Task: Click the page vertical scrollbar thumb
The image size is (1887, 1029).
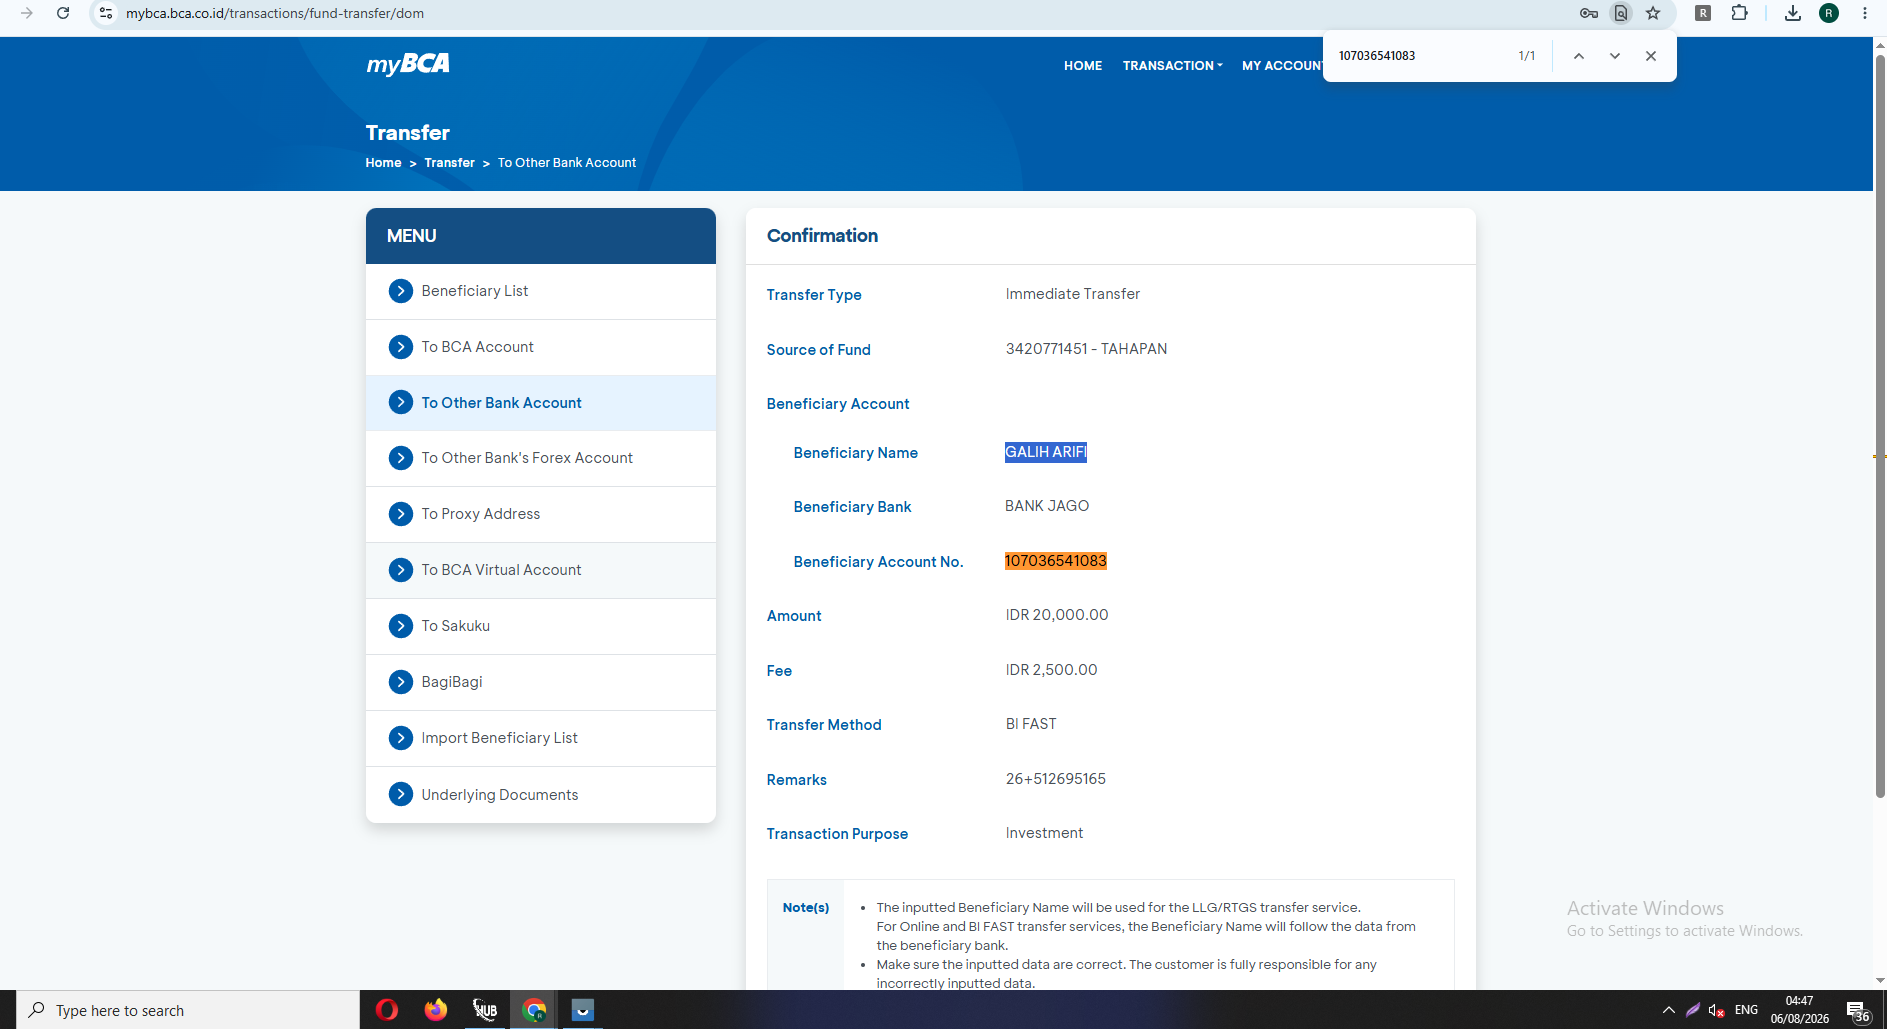Action: tap(1880, 425)
